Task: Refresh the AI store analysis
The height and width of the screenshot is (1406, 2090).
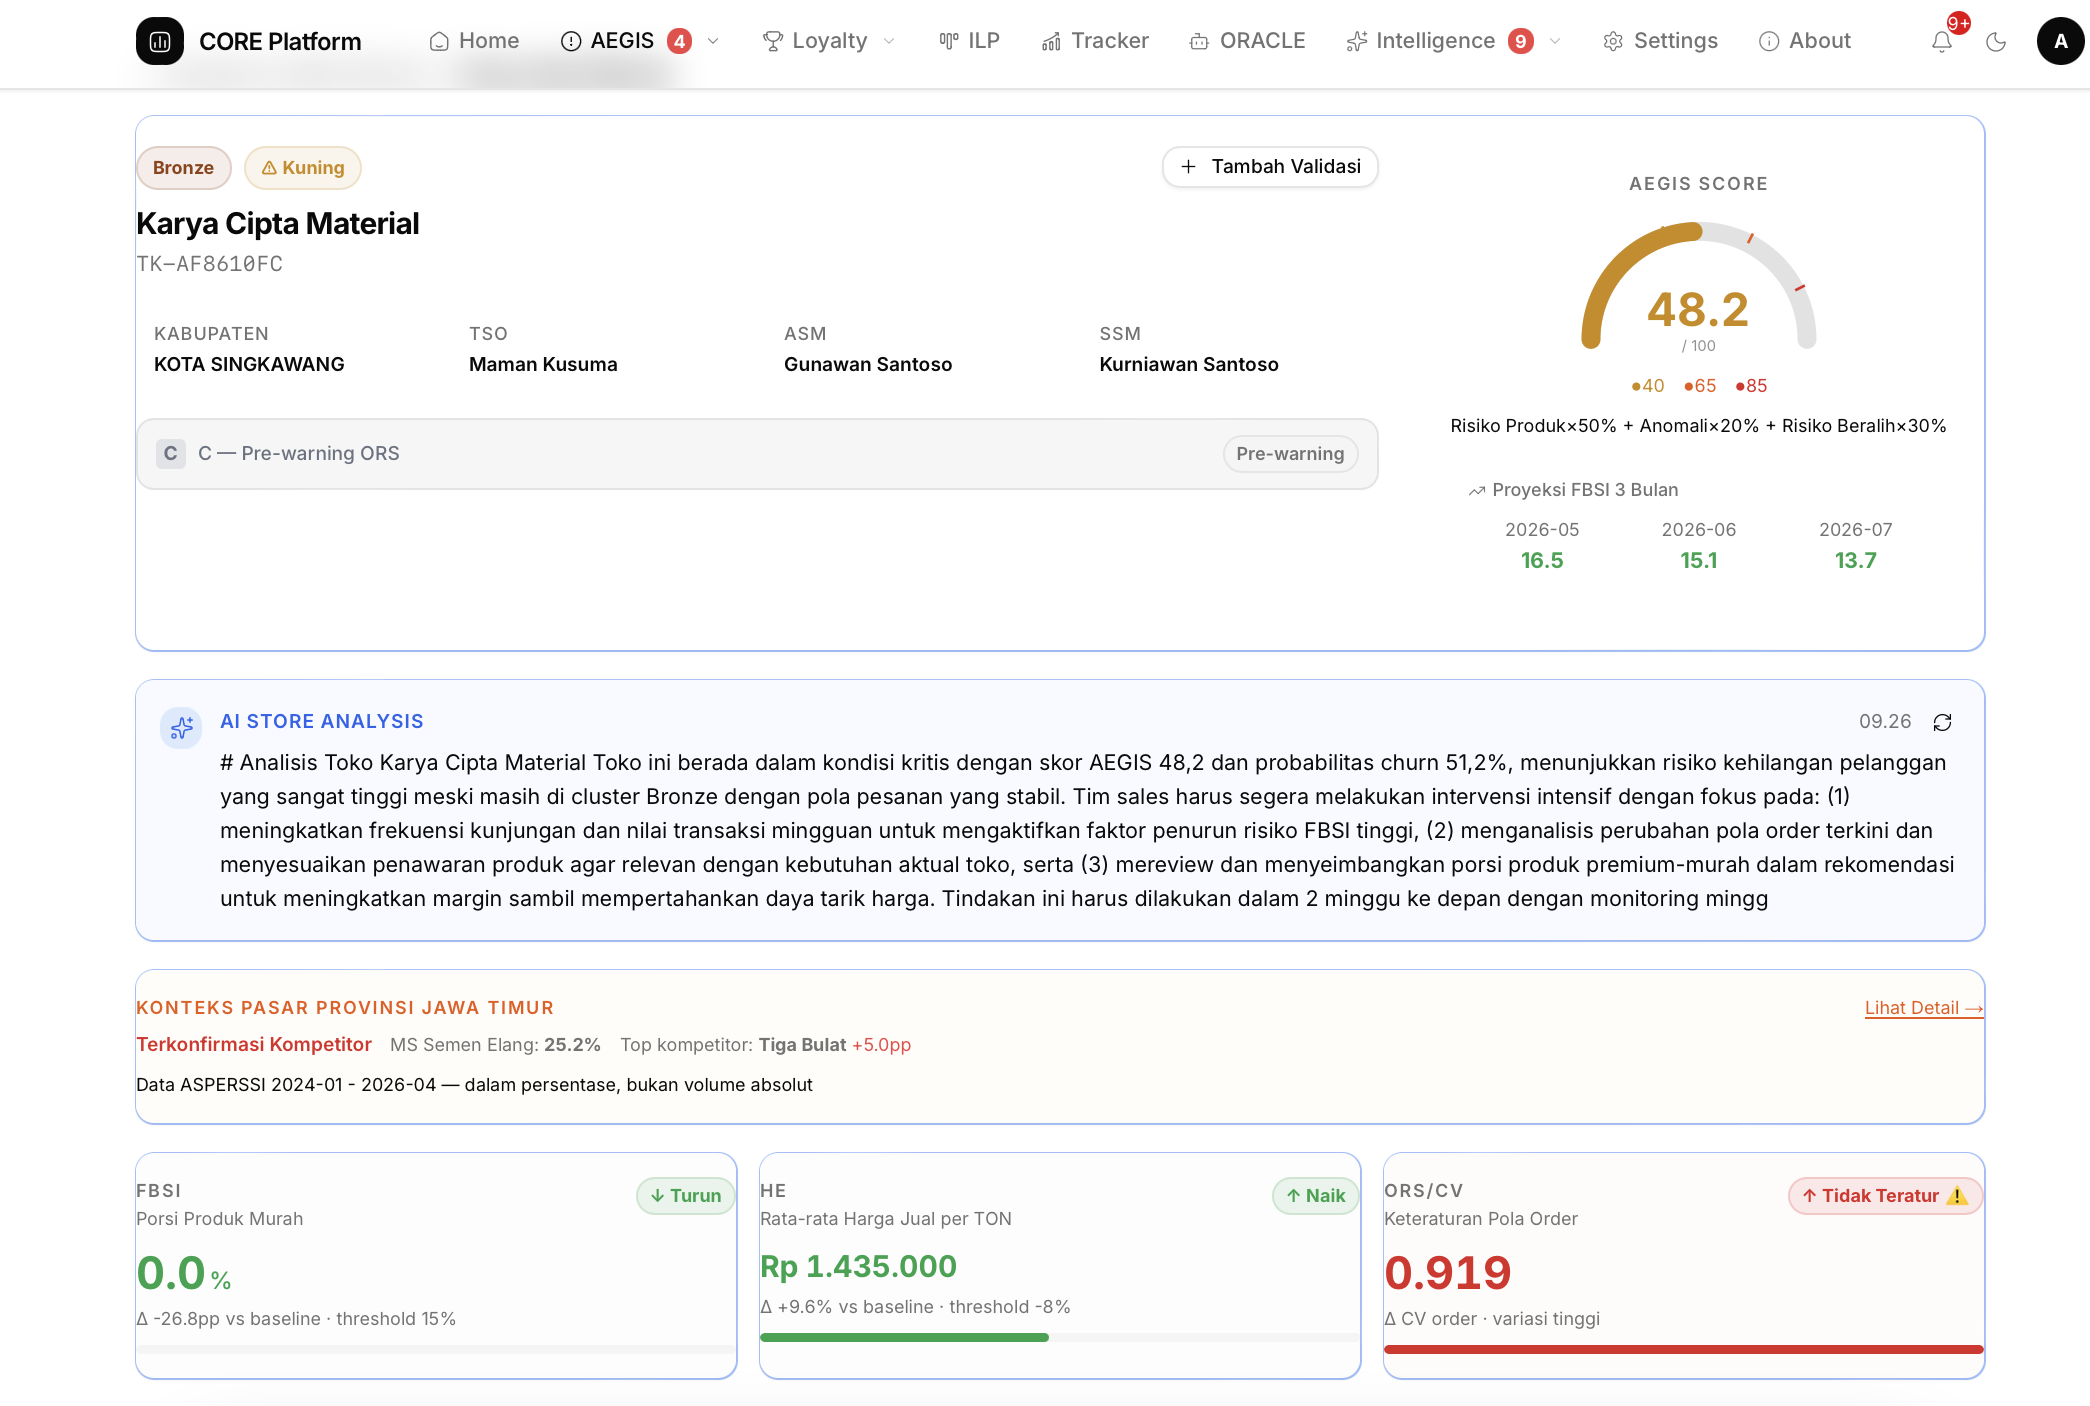Action: click(x=1942, y=722)
